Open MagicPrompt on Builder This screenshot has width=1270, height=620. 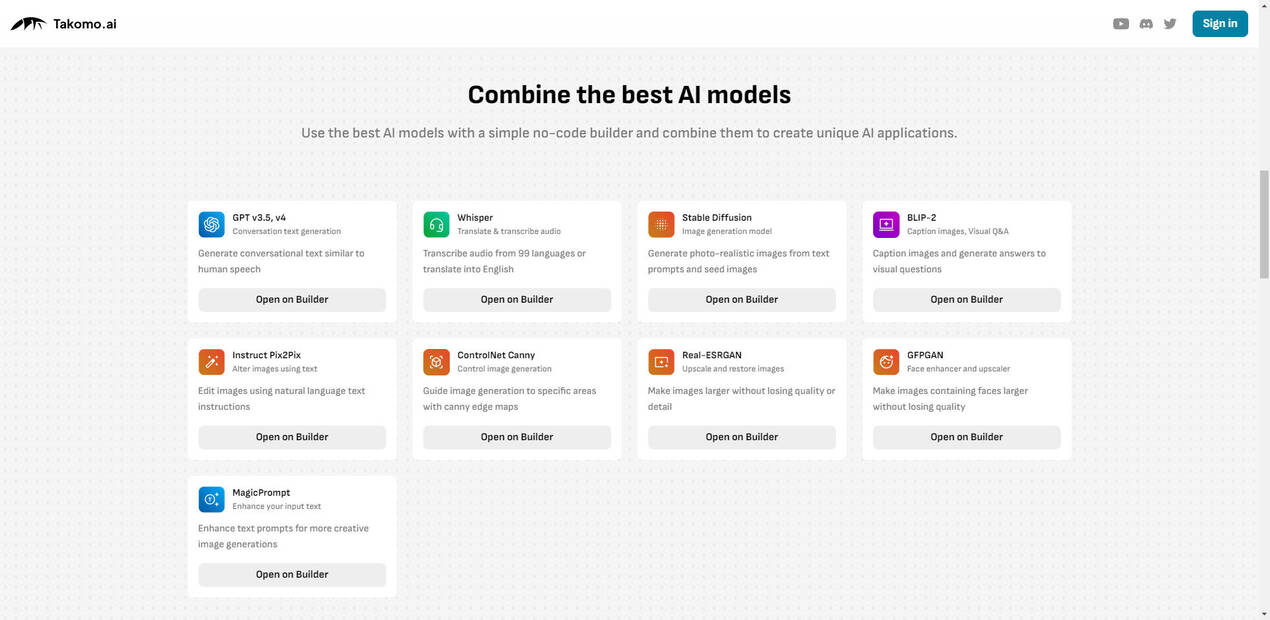click(x=292, y=574)
